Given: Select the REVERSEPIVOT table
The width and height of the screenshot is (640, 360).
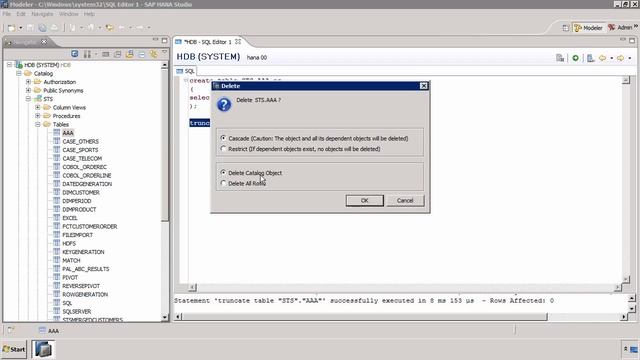Looking at the screenshot, I should pyautogui.click(x=81, y=286).
